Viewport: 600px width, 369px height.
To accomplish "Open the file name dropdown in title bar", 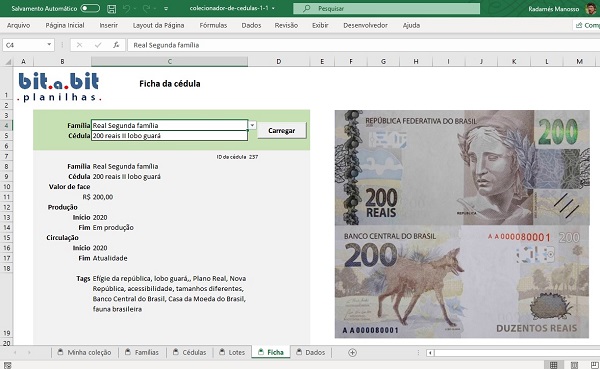I will tap(273, 8).
